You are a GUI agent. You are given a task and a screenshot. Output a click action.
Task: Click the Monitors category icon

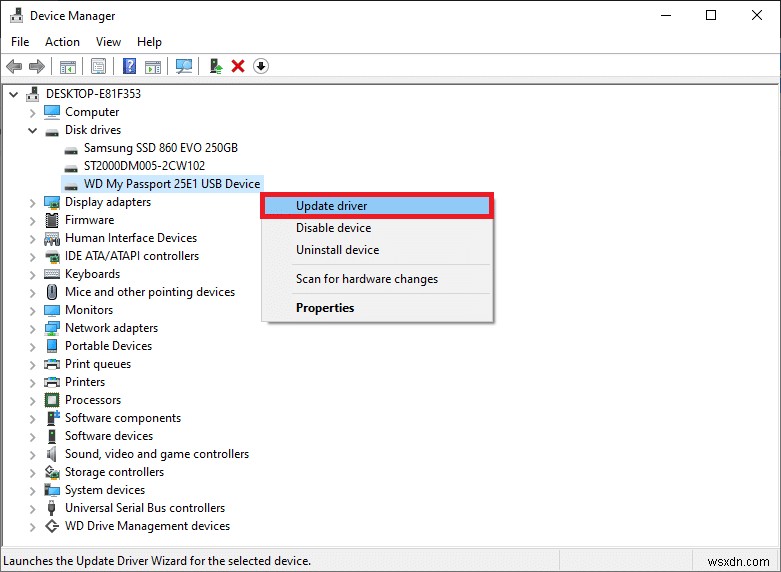[52, 310]
